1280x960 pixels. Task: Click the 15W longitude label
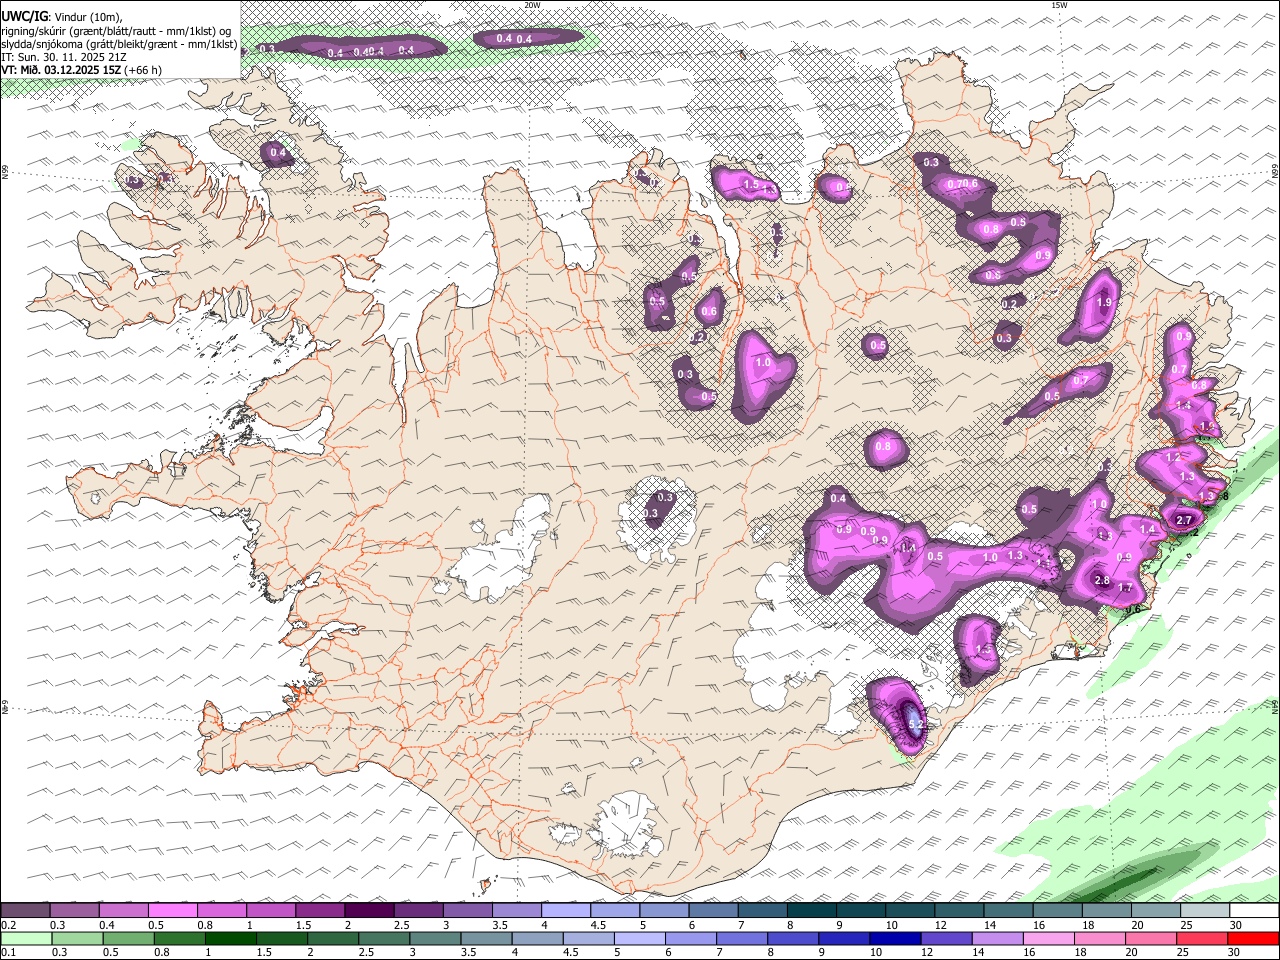(1058, 5)
